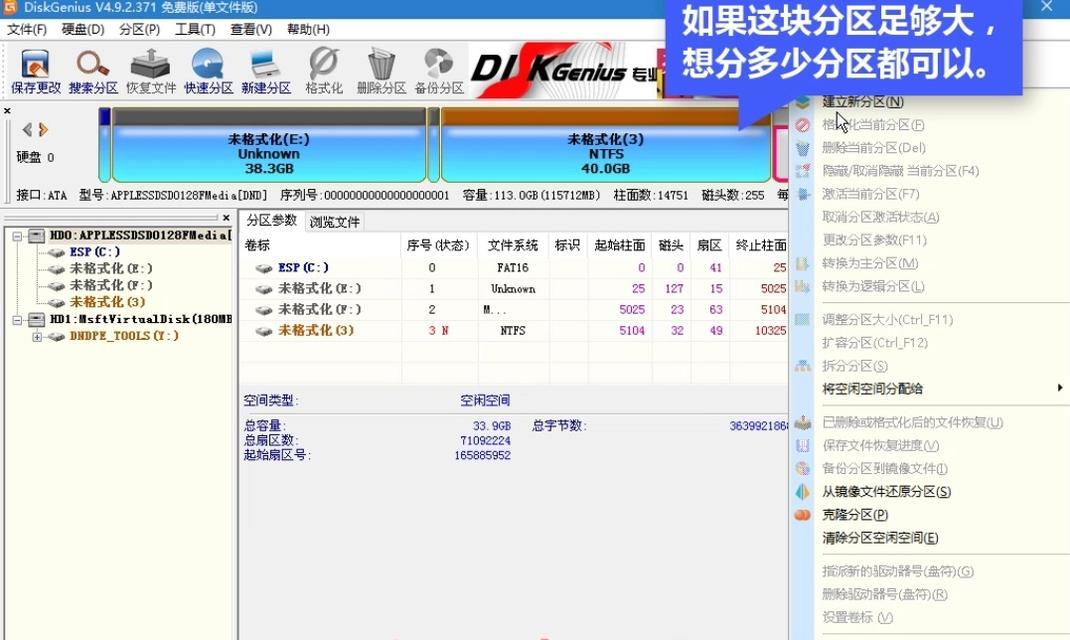Click the FAT16 file system cell
The width and height of the screenshot is (1070, 640).
pos(512,267)
